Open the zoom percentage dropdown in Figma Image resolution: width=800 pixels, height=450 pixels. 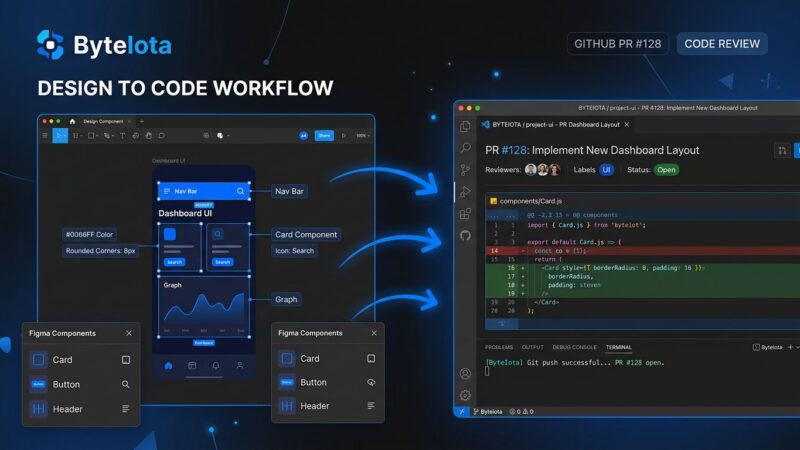[x=363, y=136]
